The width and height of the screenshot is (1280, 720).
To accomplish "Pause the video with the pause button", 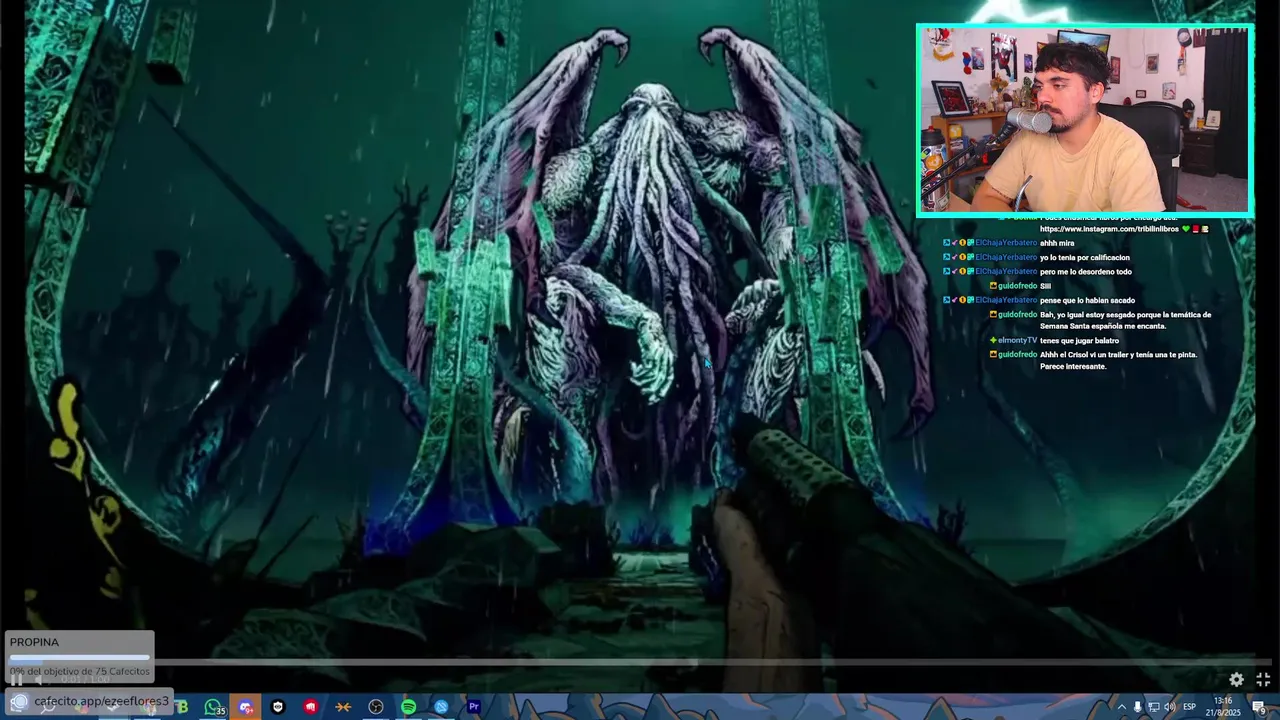I will pos(16,680).
